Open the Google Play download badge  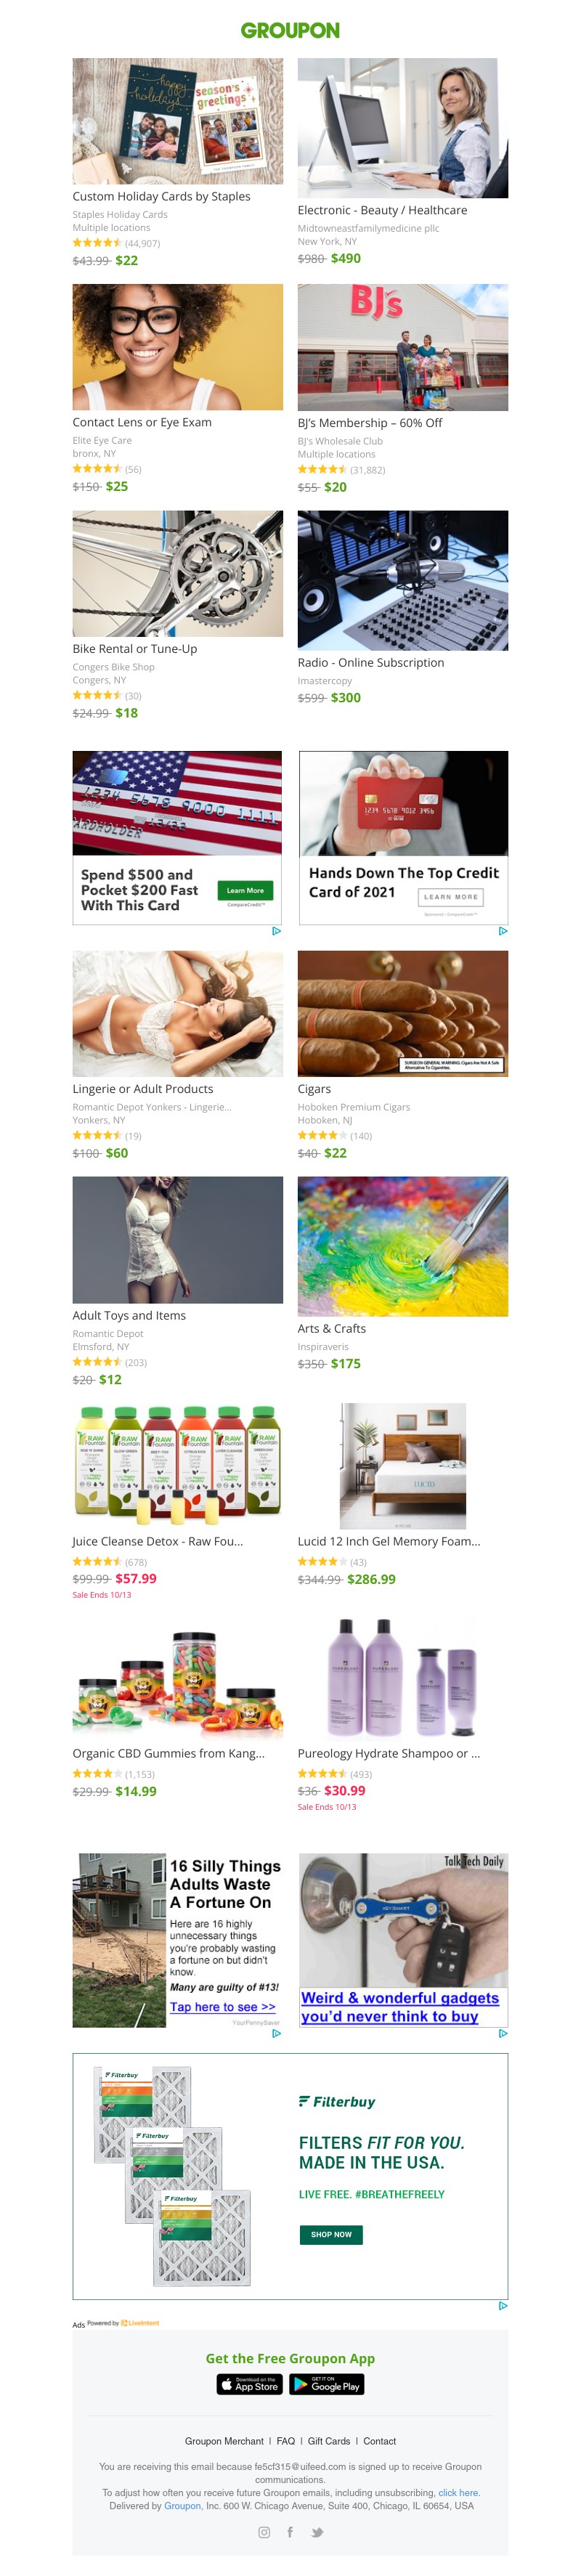pyautogui.click(x=327, y=2384)
